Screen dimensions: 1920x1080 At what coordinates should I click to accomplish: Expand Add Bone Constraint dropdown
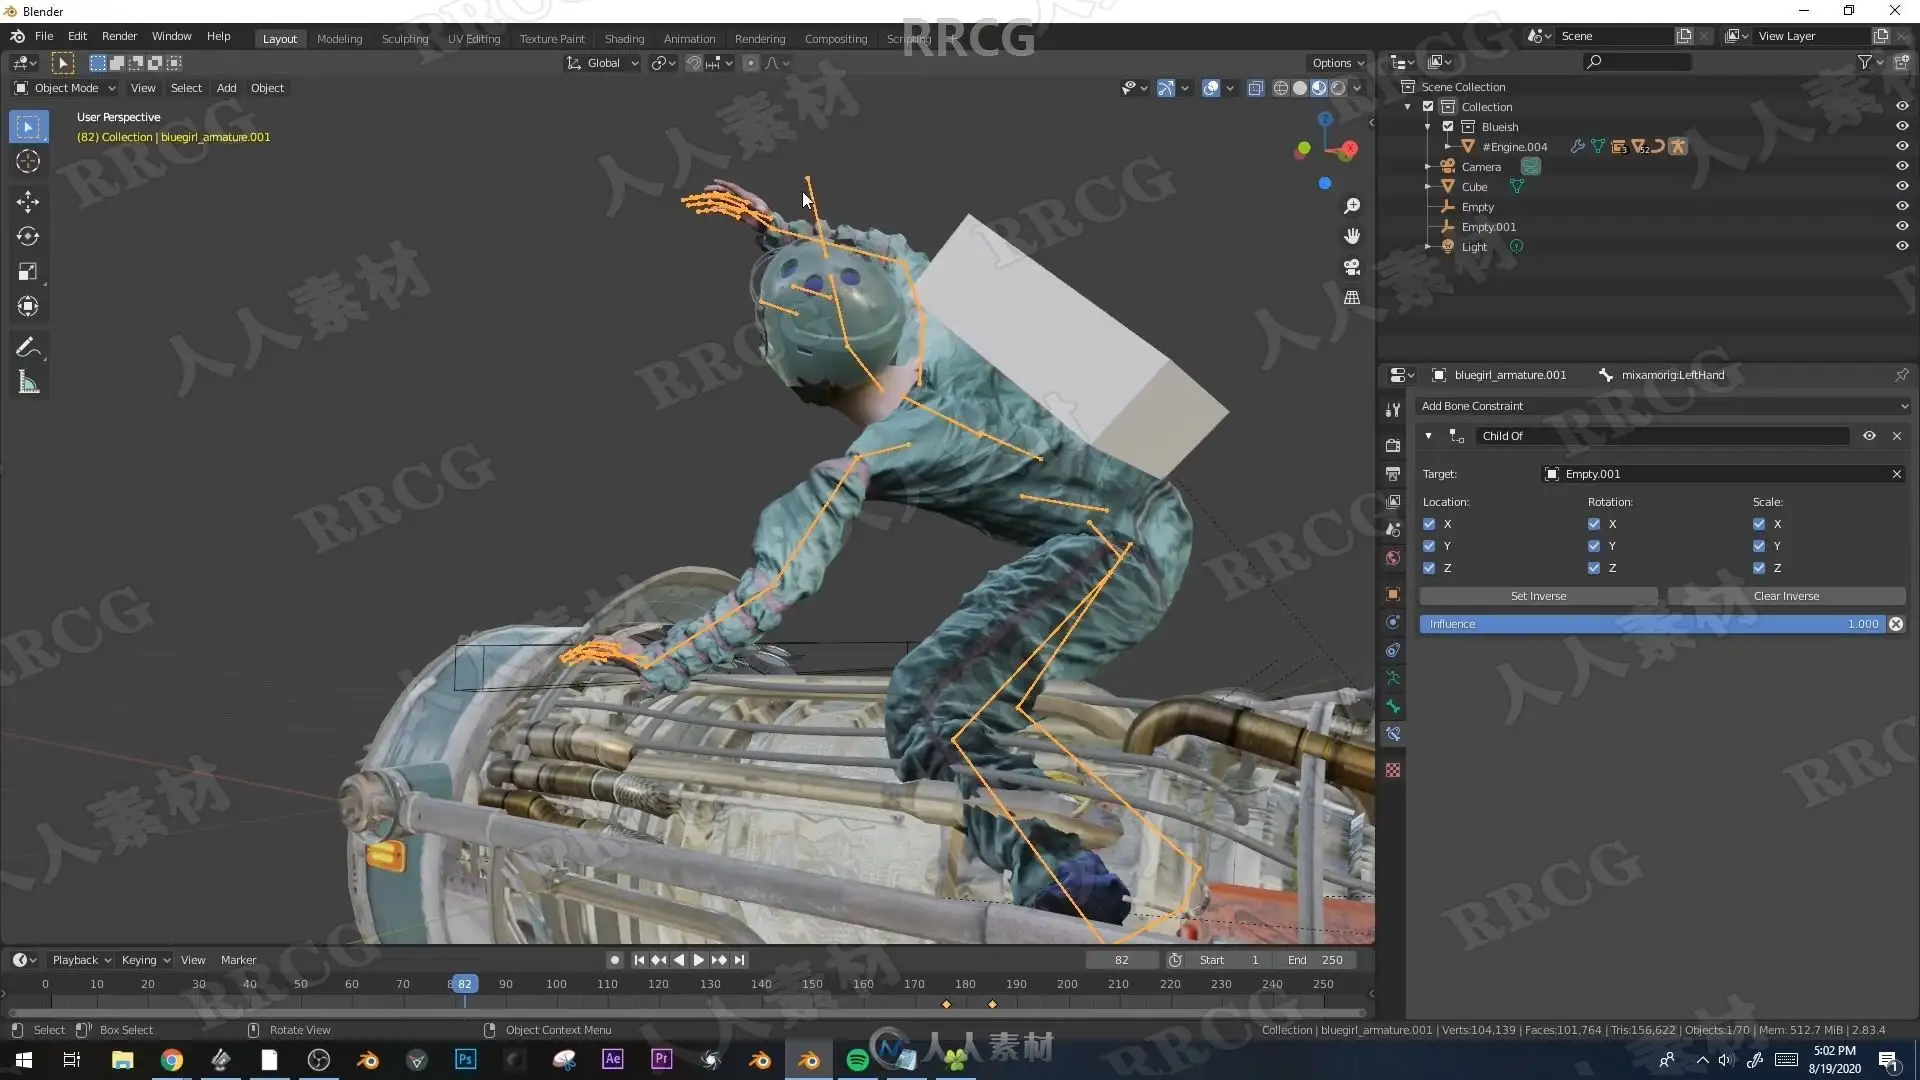[1664, 406]
